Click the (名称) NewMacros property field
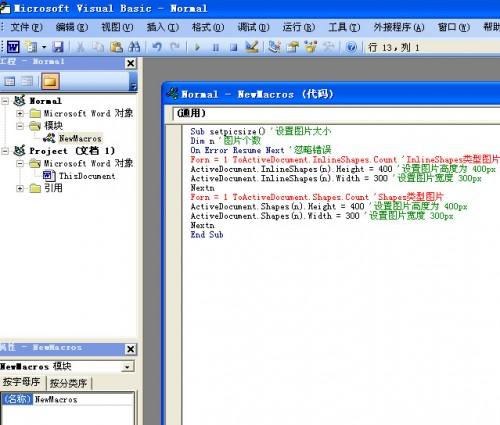The width and height of the screenshot is (500, 425). pos(68,399)
